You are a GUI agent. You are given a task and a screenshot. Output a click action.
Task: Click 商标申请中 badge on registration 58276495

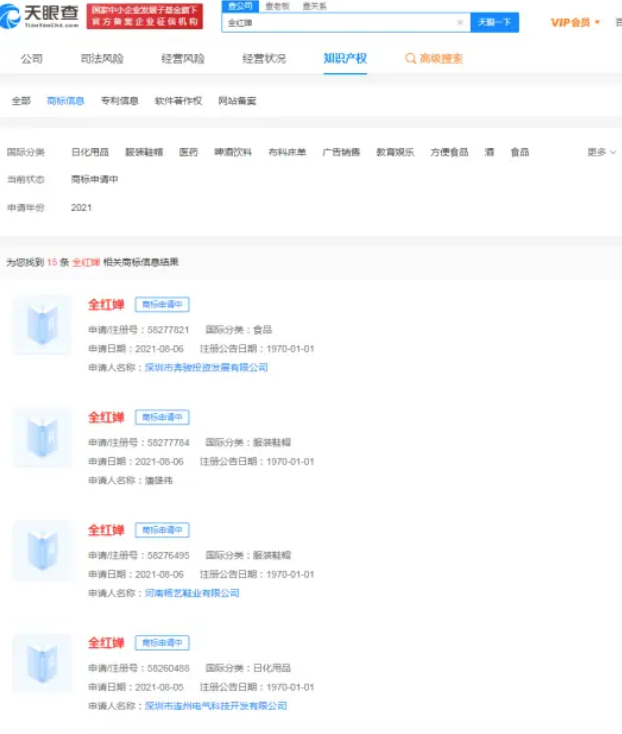(162, 530)
